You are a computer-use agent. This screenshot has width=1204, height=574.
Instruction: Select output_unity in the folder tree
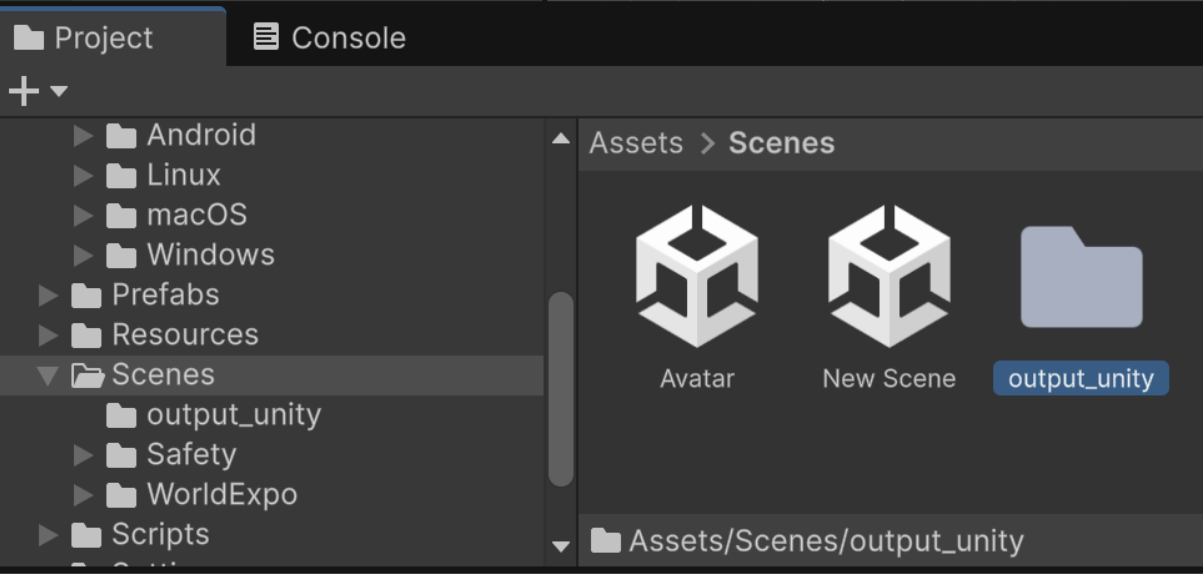[x=233, y=415]
